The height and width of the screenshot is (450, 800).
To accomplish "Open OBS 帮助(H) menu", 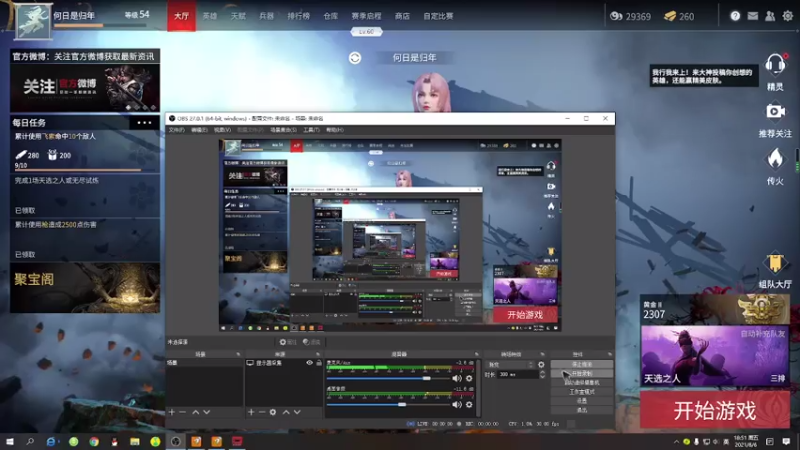I will click(335, 130).
